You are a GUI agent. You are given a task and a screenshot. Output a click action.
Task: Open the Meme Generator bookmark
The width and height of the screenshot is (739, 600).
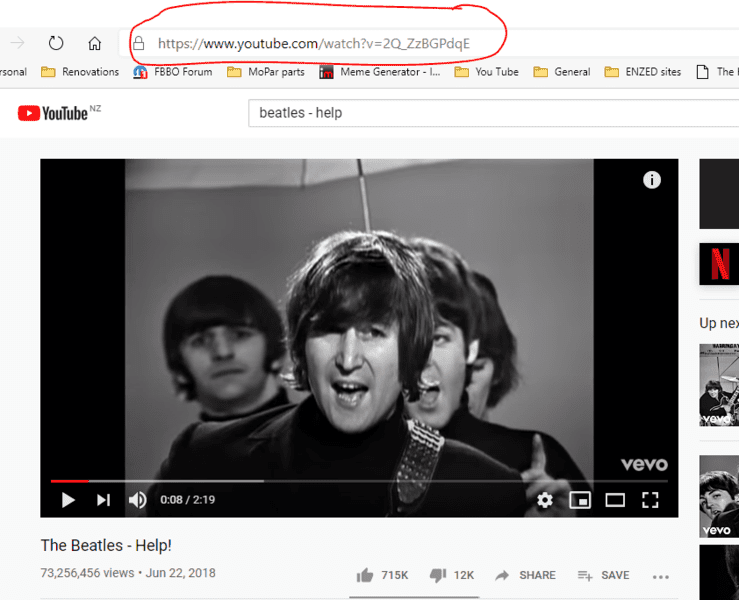coord(379,72)
